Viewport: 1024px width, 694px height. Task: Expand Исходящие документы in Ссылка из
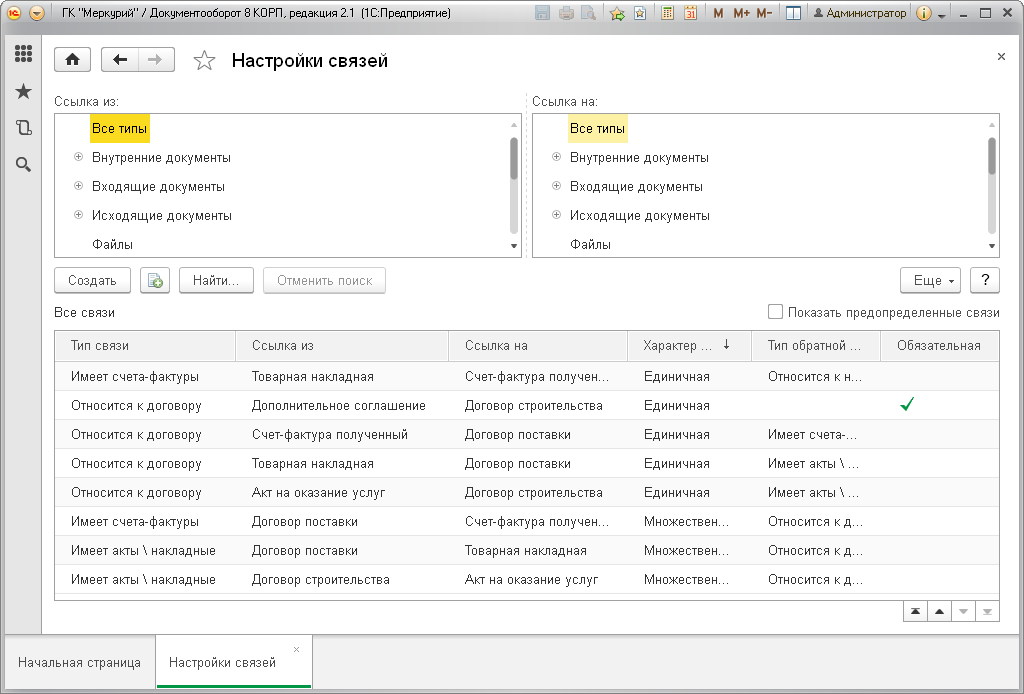78,214
